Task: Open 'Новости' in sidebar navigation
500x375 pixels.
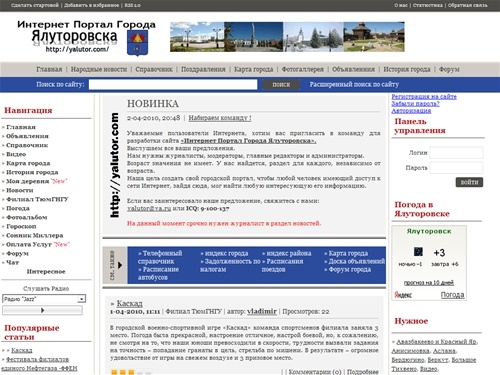Action: (20, 190)
